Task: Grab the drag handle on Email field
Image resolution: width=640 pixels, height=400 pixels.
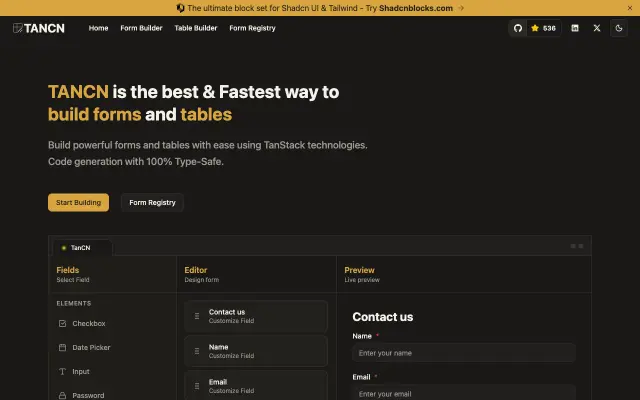Action: click(197, 386)
